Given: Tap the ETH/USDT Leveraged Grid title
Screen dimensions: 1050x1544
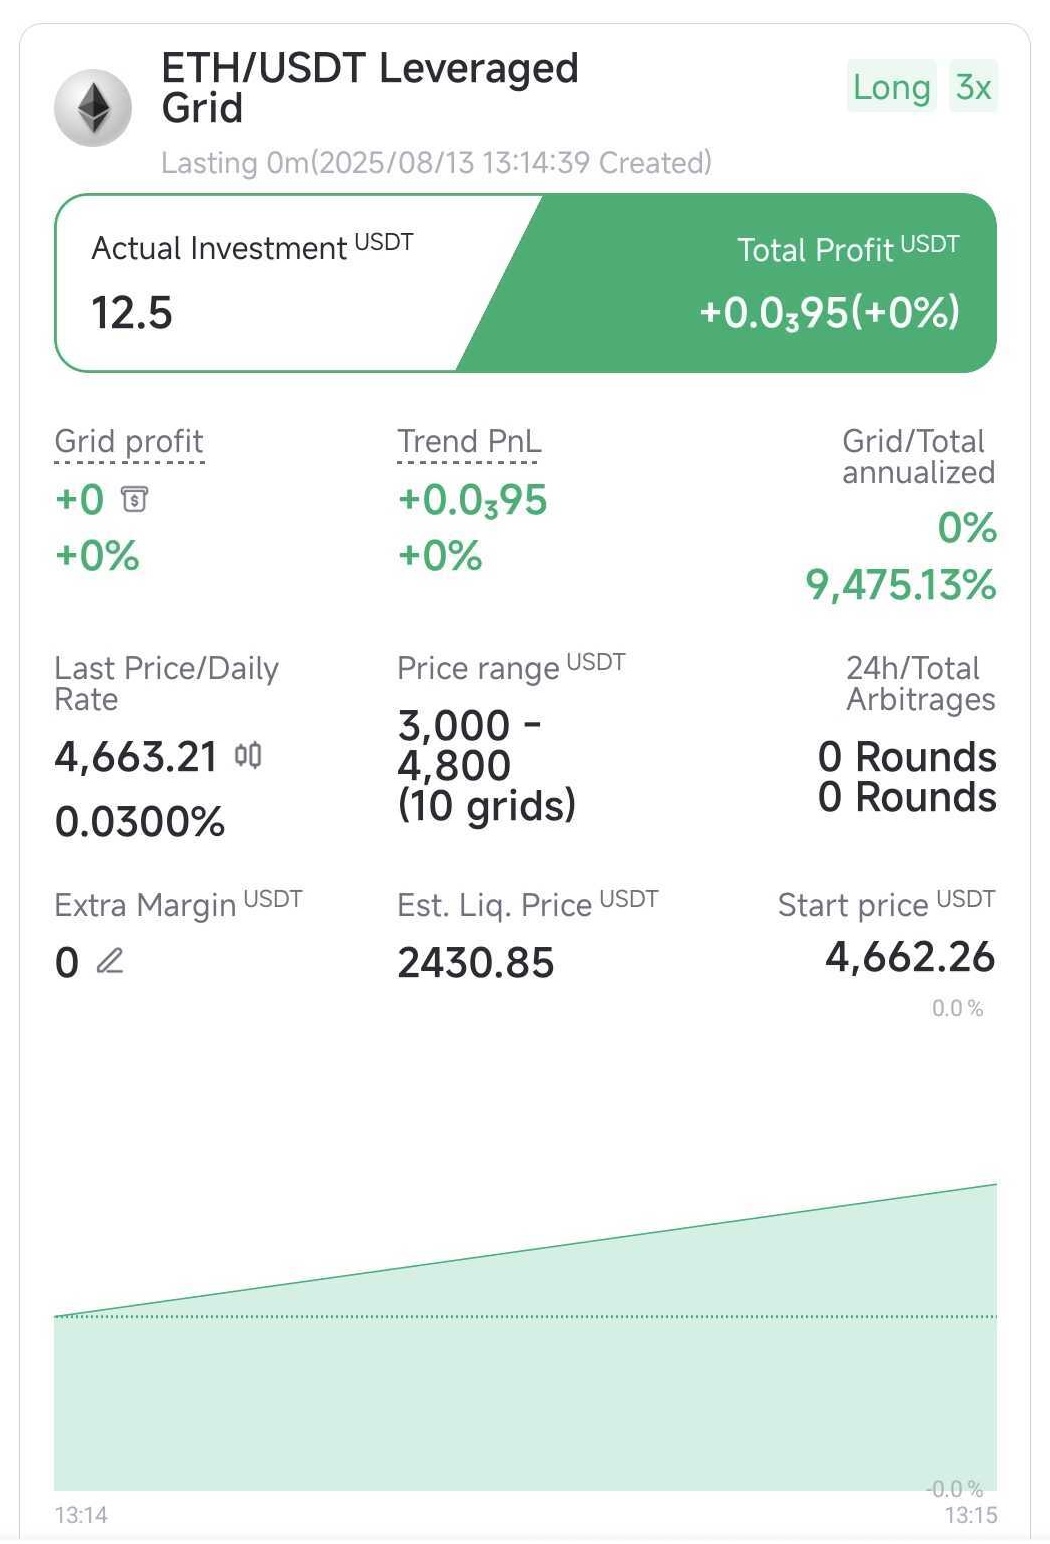Looking at the screenshot, I should pyautogui.click(x=370, y=88).
